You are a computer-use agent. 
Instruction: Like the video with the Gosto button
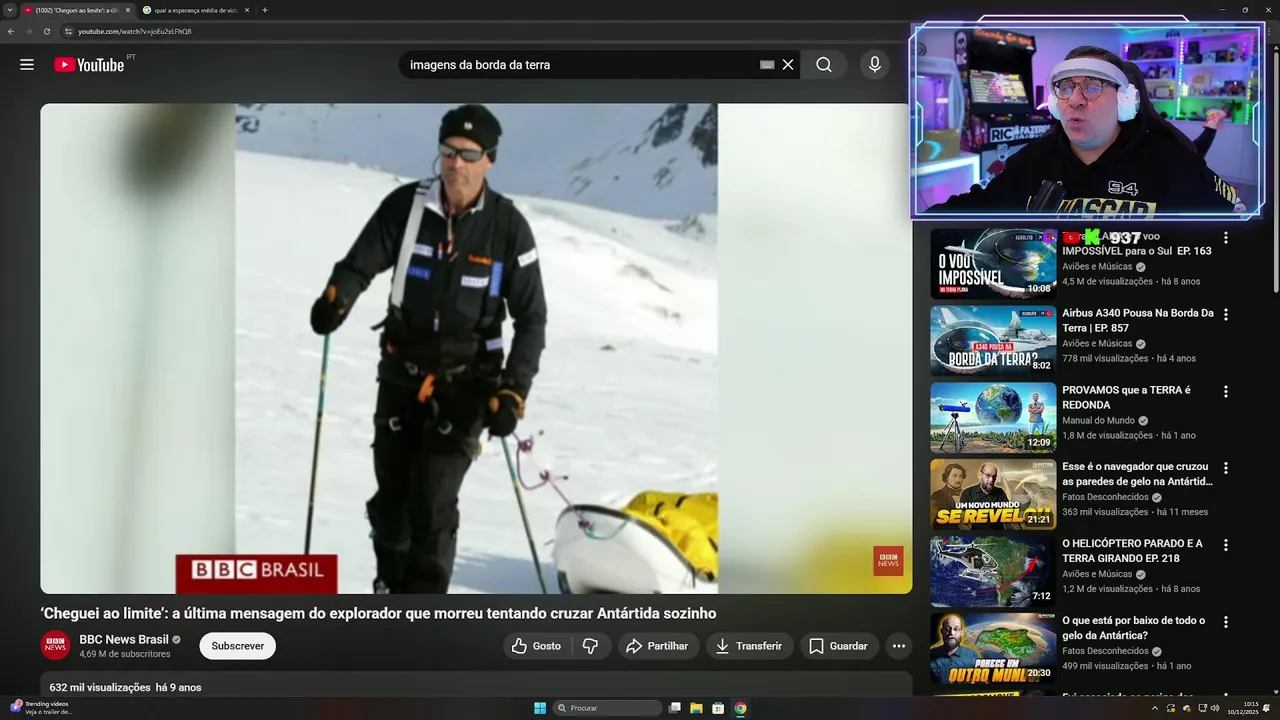click(537, 646)
